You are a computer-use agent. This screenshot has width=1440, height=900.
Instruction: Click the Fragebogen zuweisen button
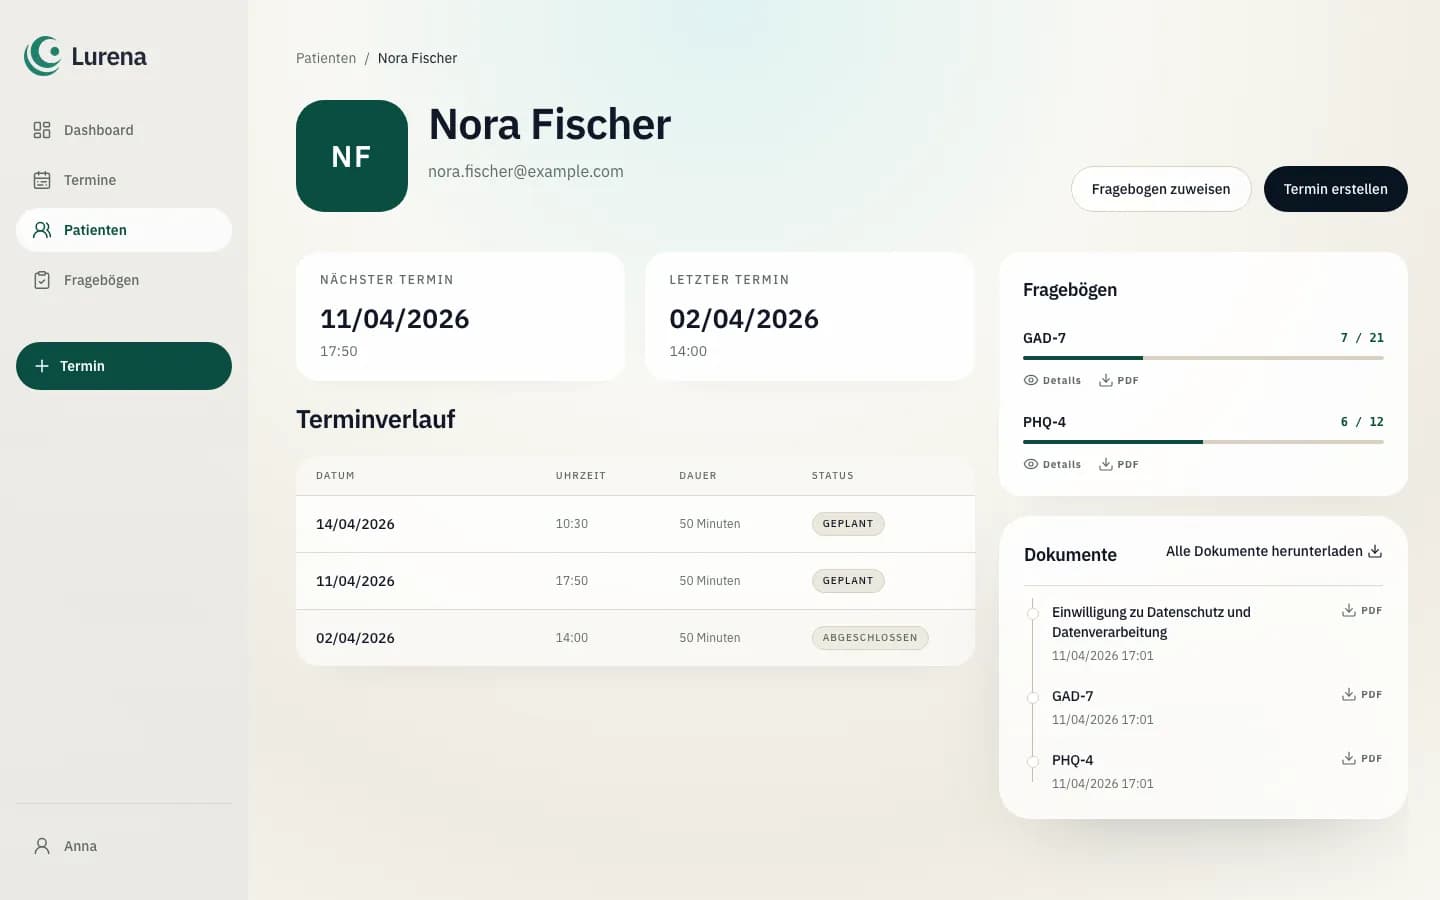click(1160, 188)
